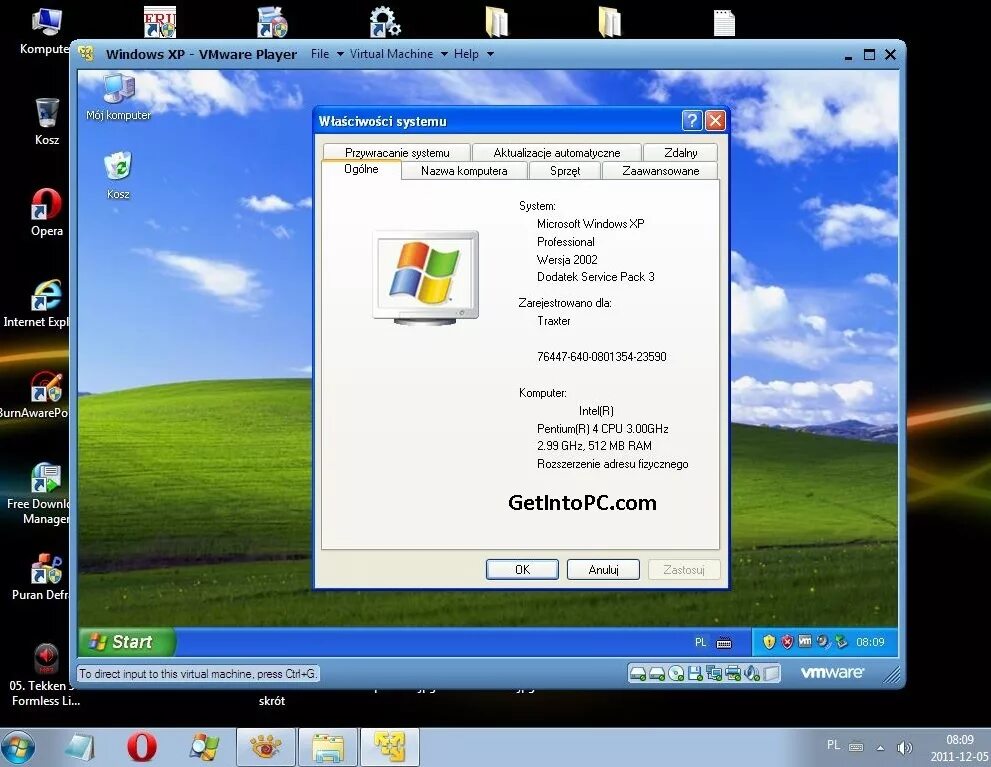
Task: Click the Anuluj button
Action: pos(604,569)
